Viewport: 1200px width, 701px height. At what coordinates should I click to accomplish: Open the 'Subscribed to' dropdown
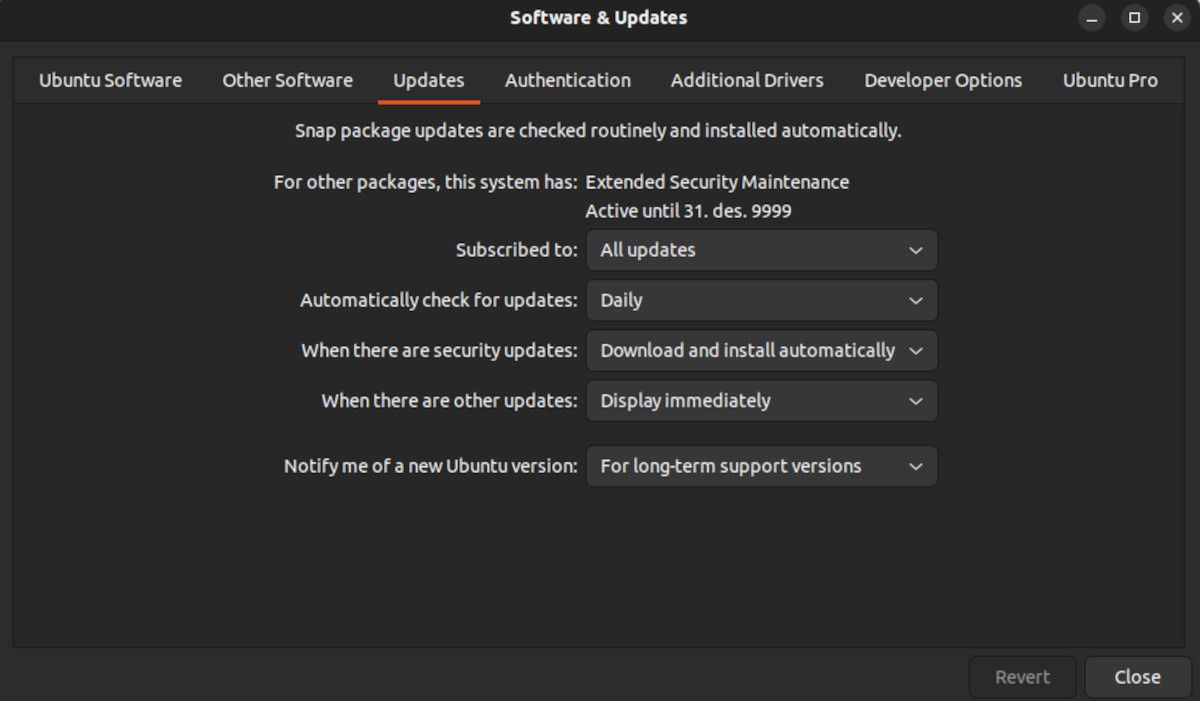pyautogui.click(x=761, y=250)
